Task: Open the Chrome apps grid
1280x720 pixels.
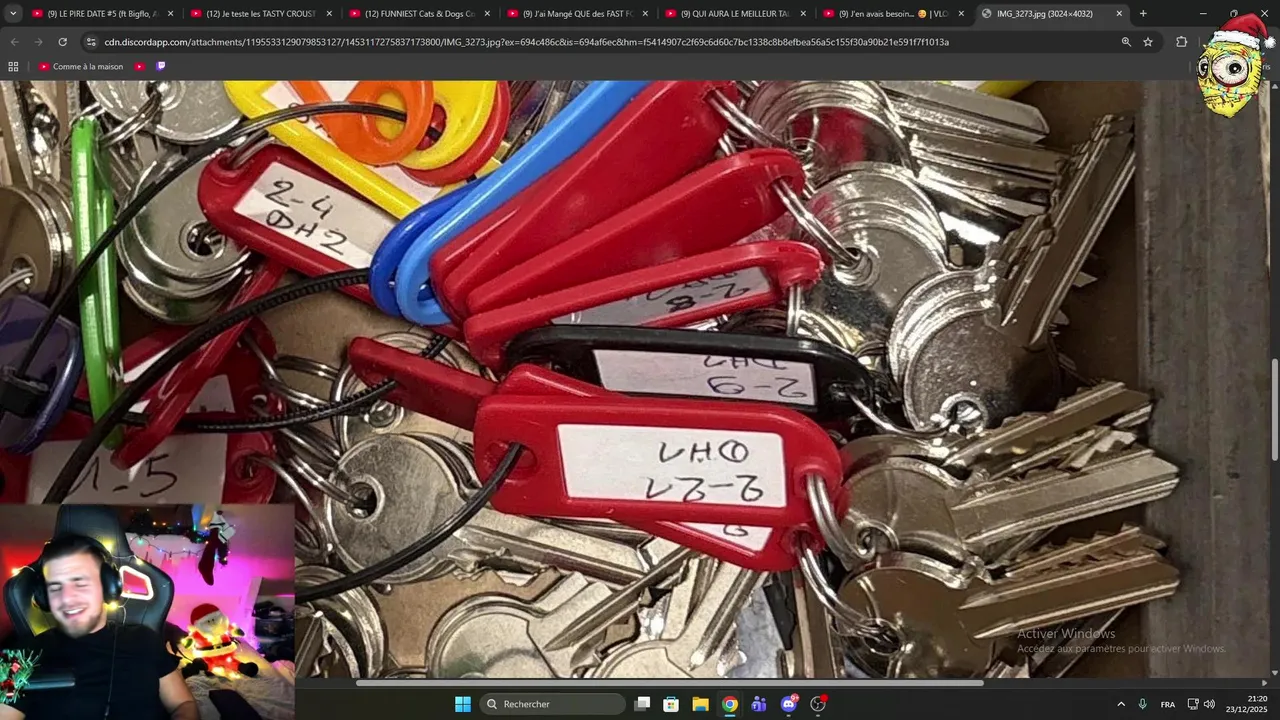Action: point(13,66)
